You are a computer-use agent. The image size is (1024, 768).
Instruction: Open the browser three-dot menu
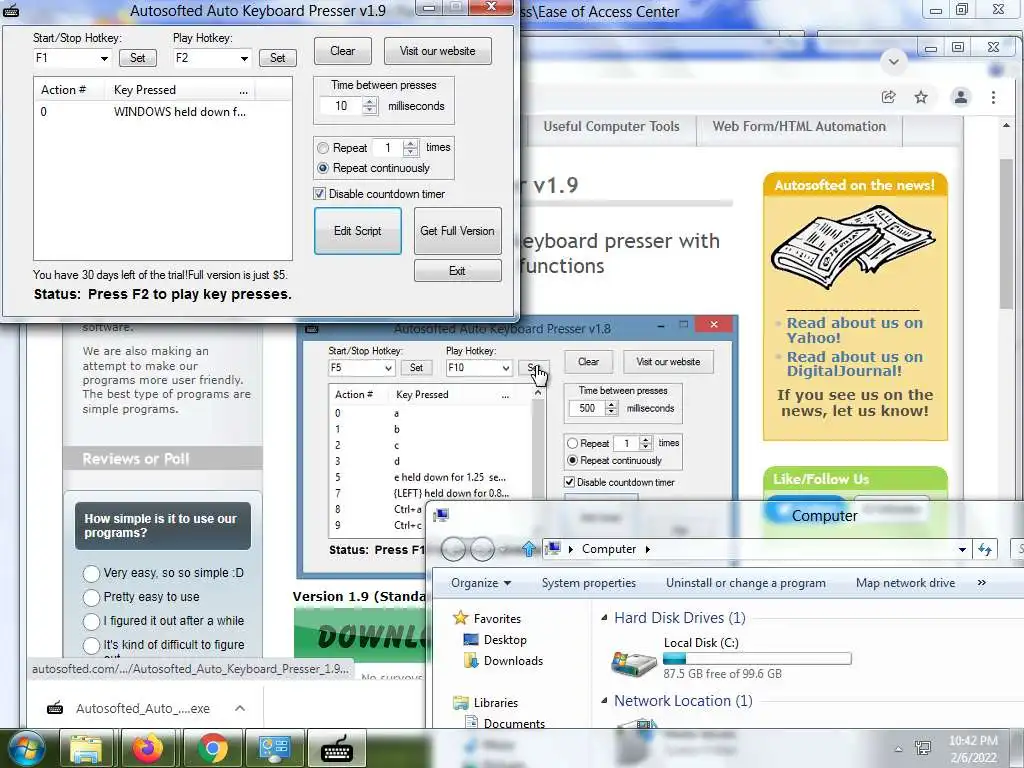(x=993, y=97)
